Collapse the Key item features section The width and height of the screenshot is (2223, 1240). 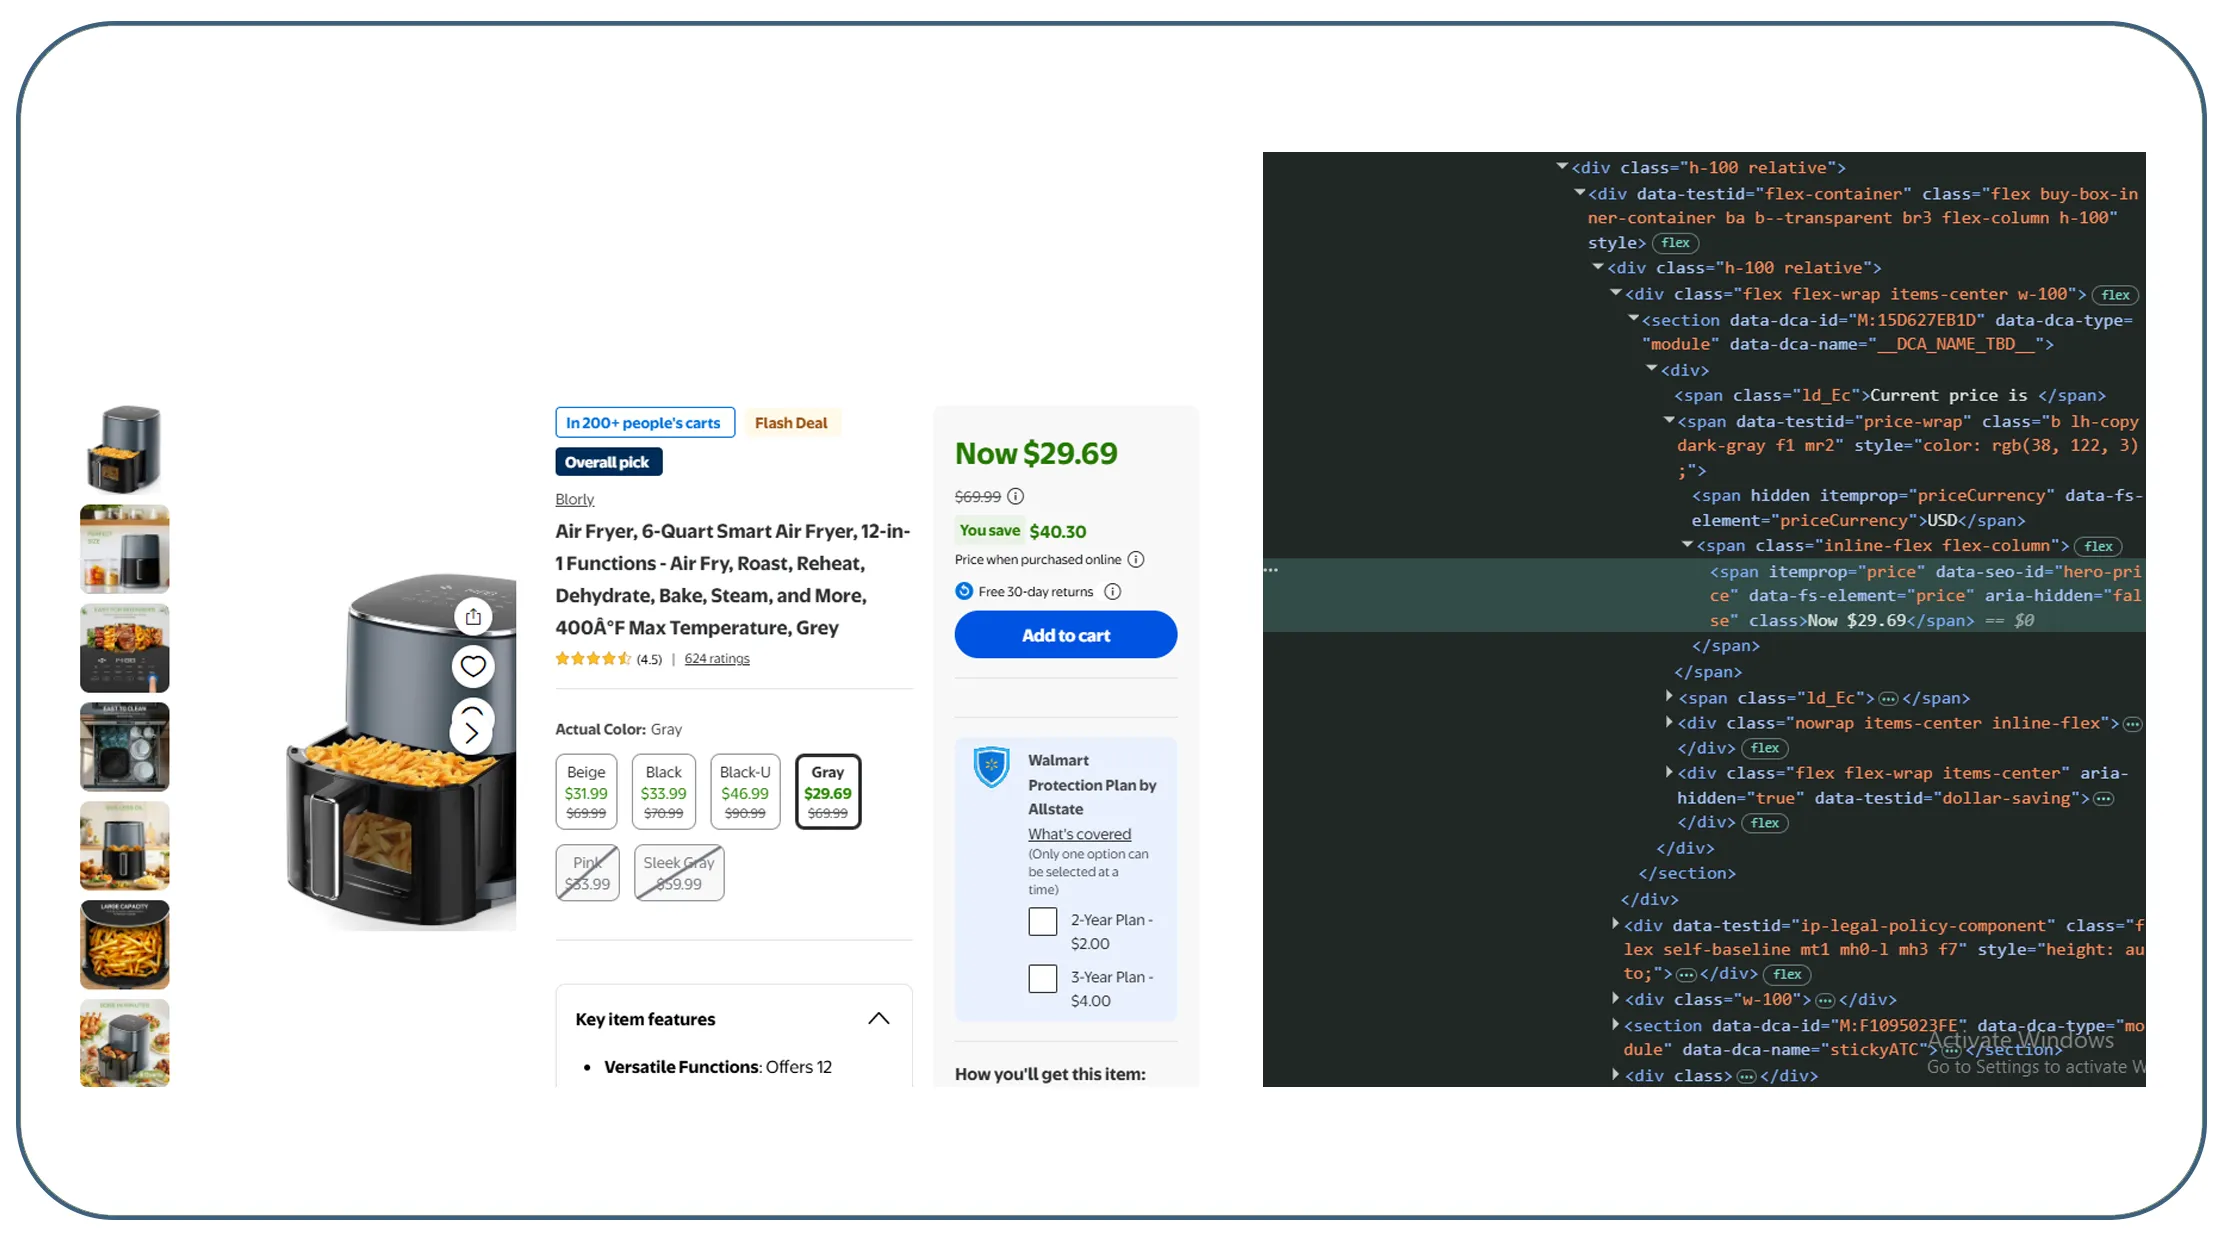[879, 1019]
